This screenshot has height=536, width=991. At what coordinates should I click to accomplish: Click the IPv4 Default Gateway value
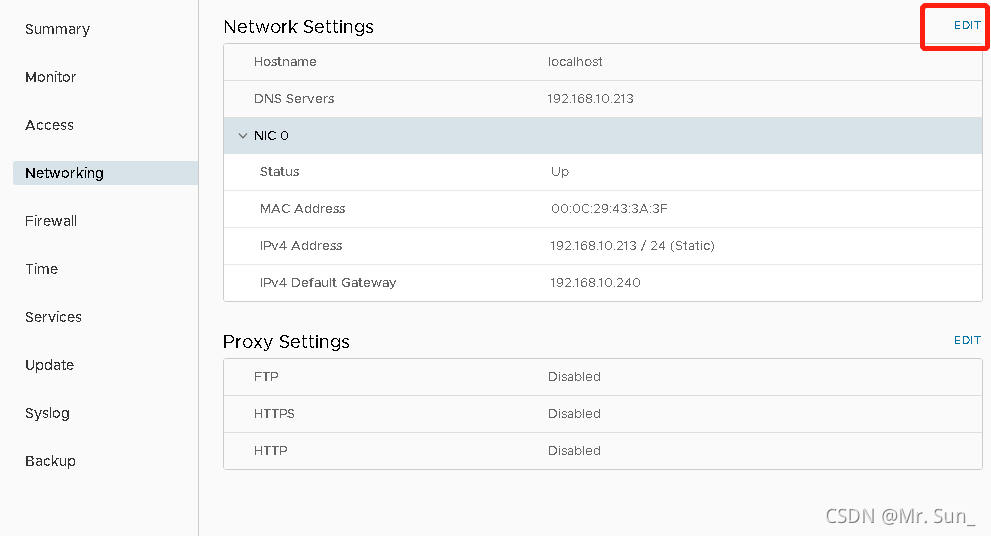595,283
